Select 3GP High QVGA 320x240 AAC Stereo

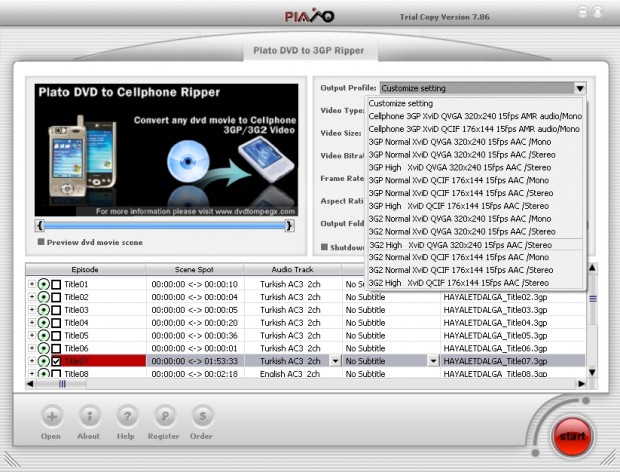[475, 168]
